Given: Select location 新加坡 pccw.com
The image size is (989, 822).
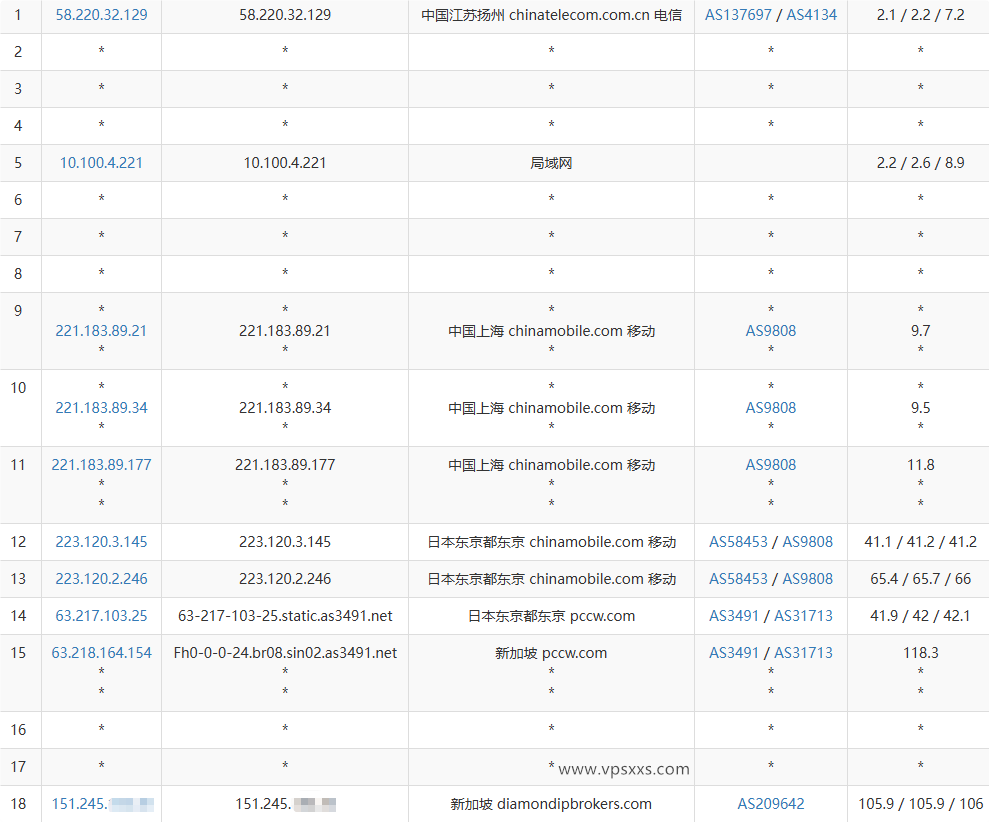Looking at the screenshot, I should point(551,653).
